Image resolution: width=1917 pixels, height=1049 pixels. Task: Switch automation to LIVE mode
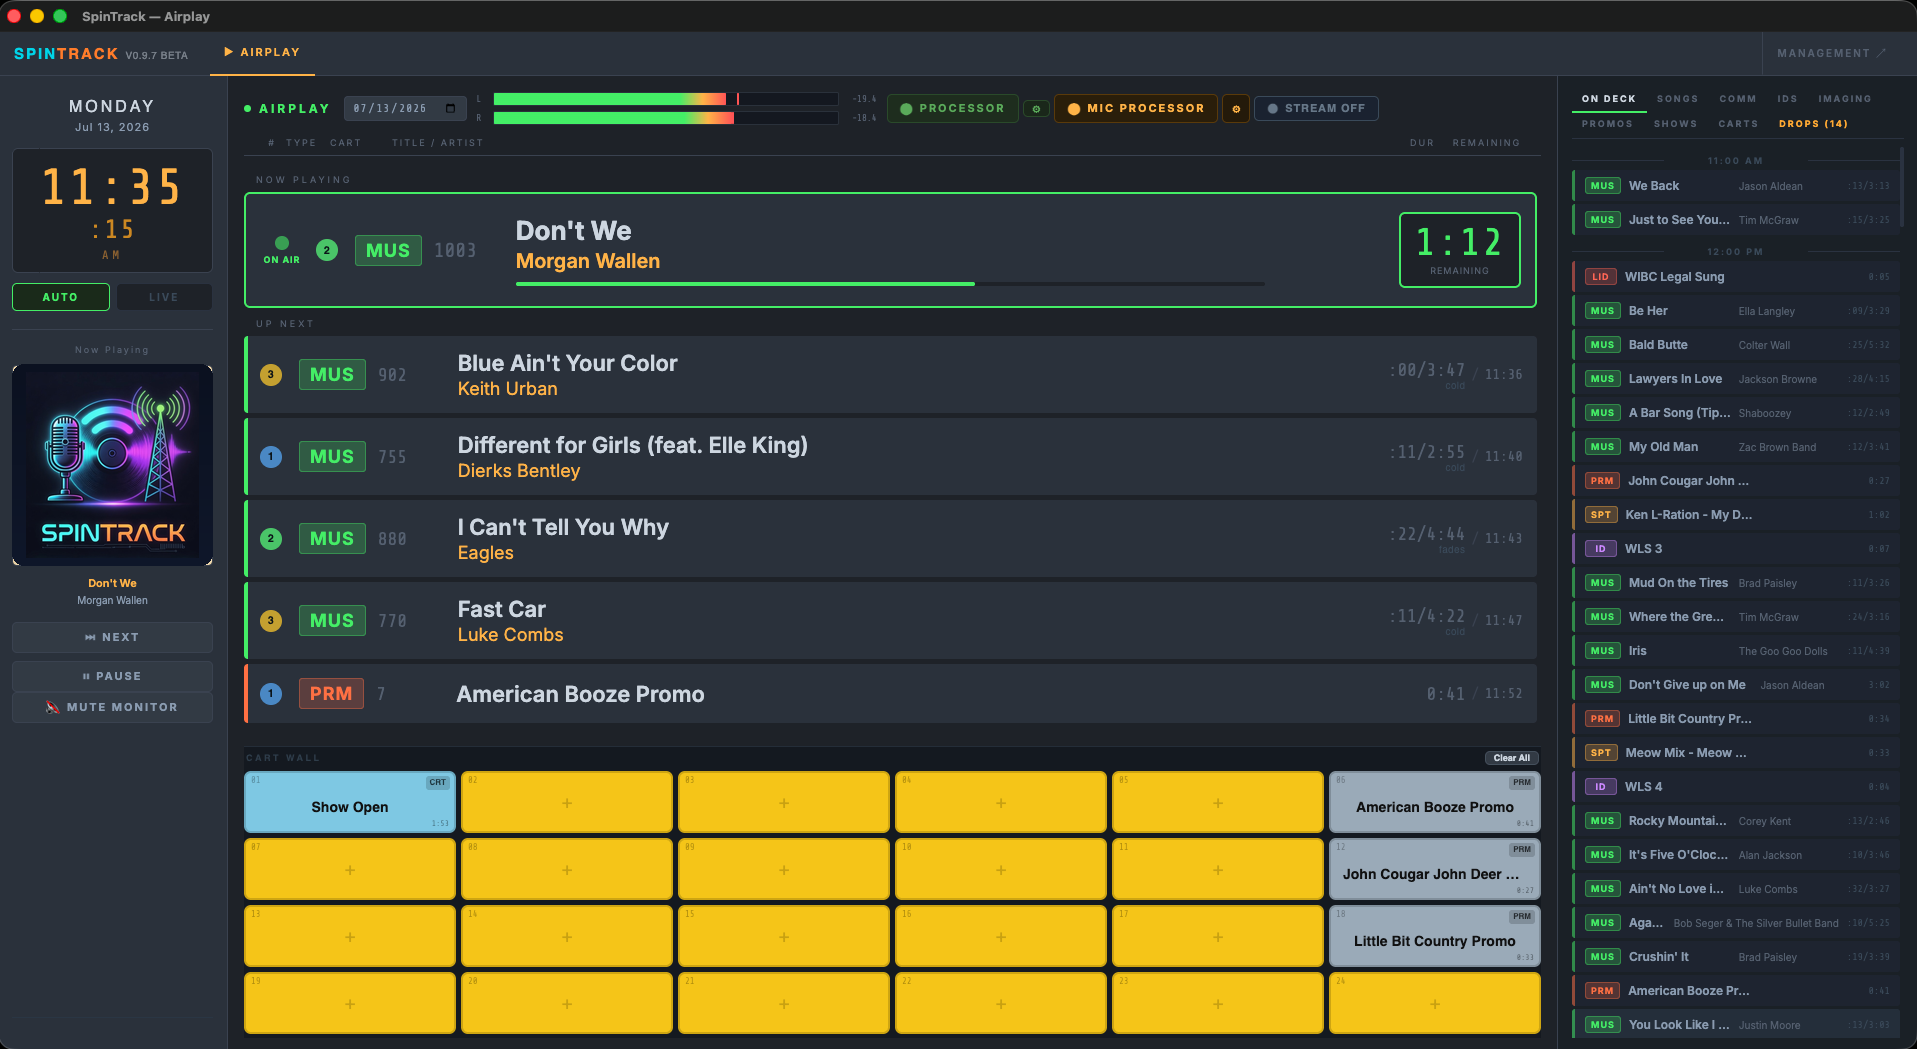pos(164,297)
